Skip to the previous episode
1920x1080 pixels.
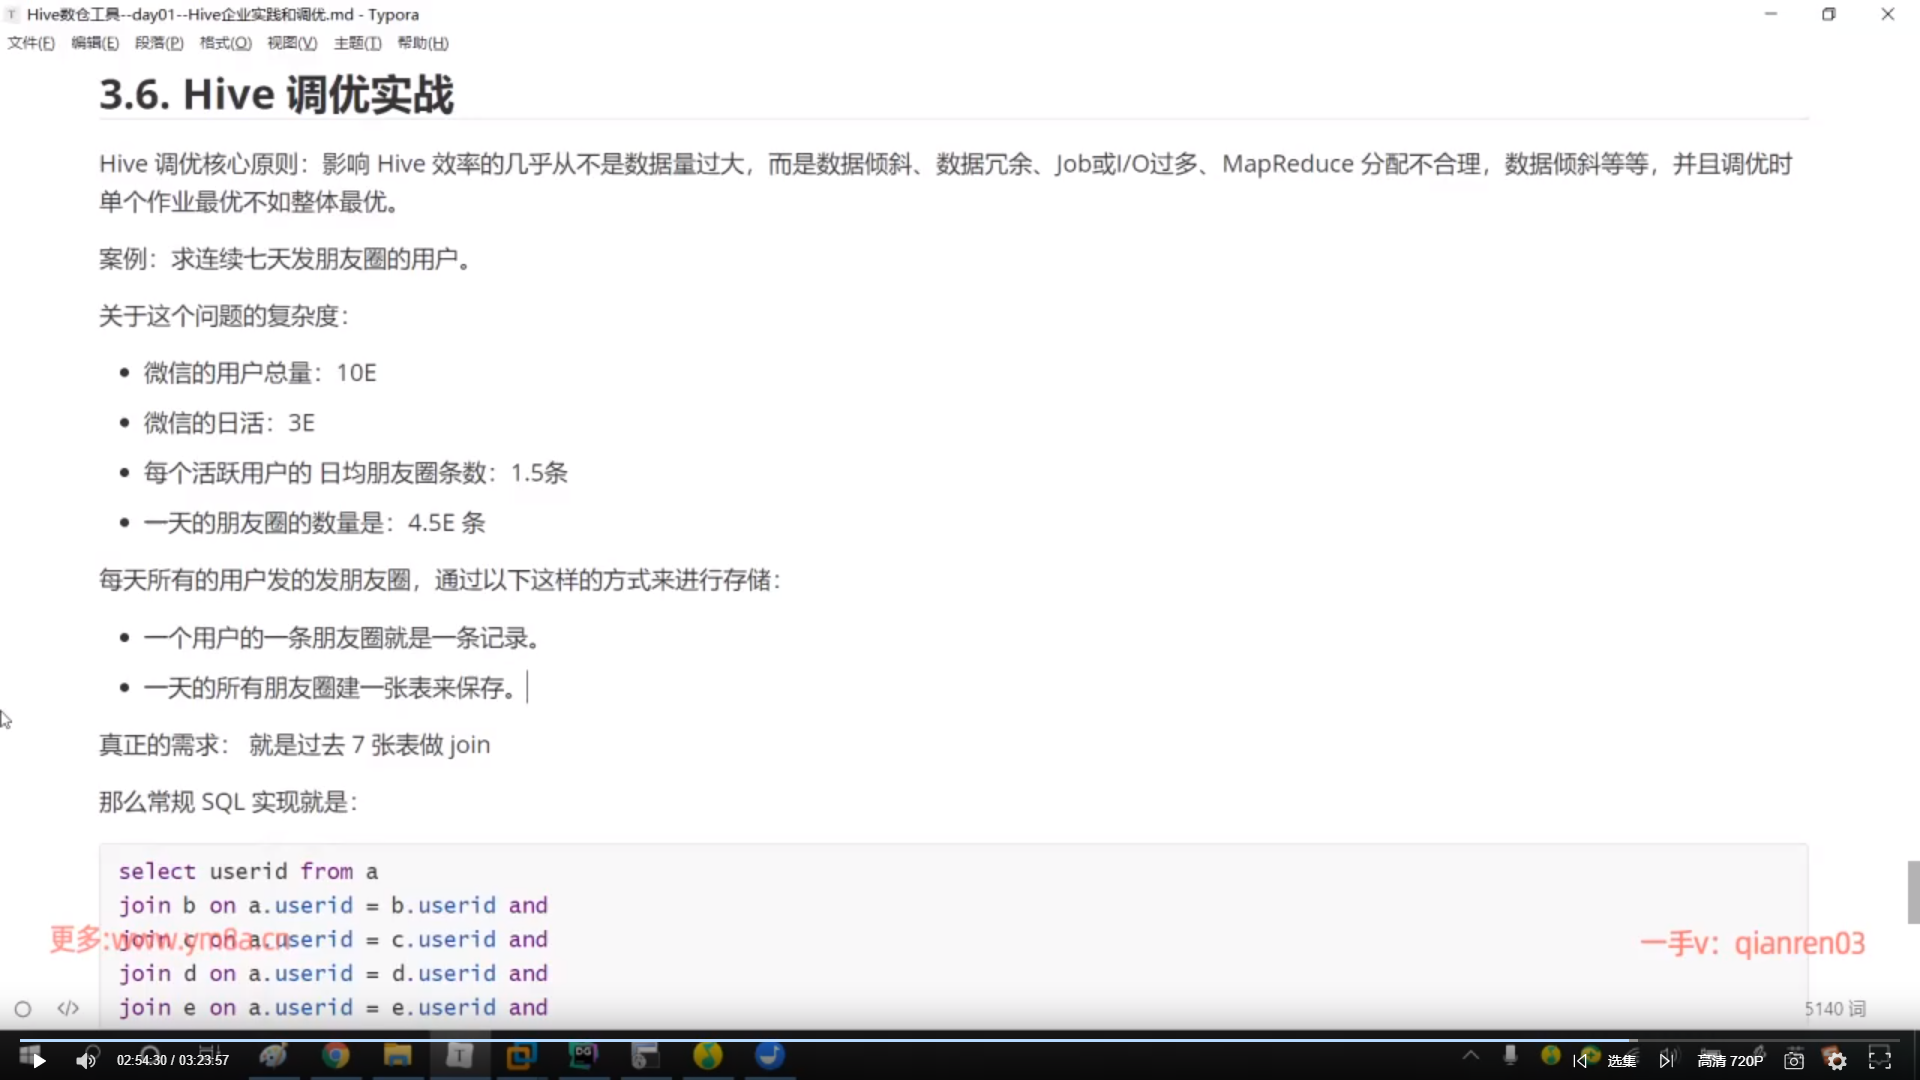(1580, 1061)
